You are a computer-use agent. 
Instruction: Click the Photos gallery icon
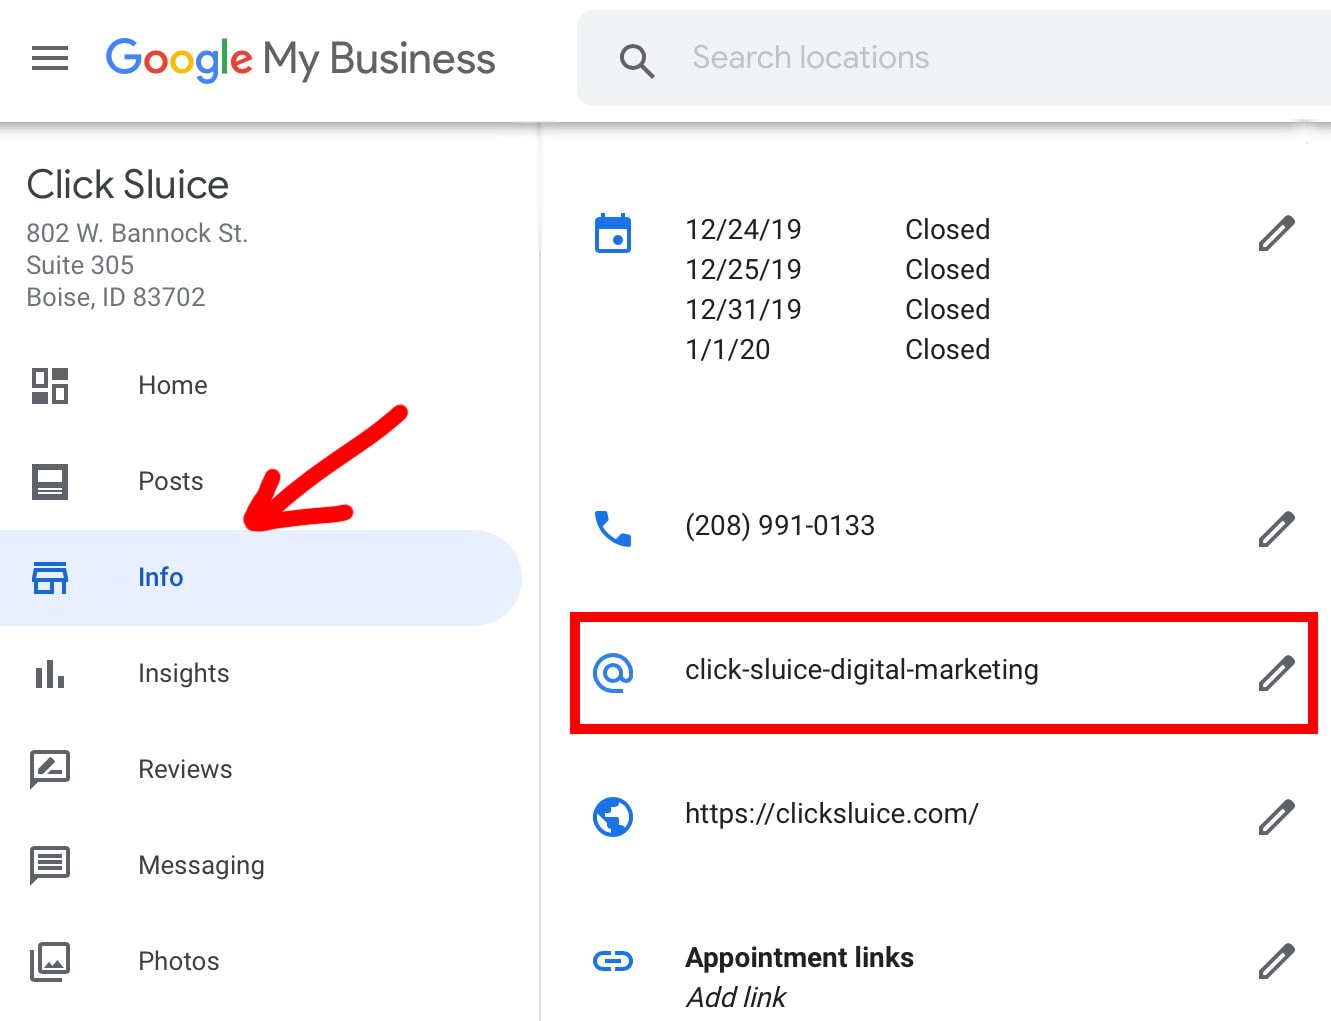(50, 962)
